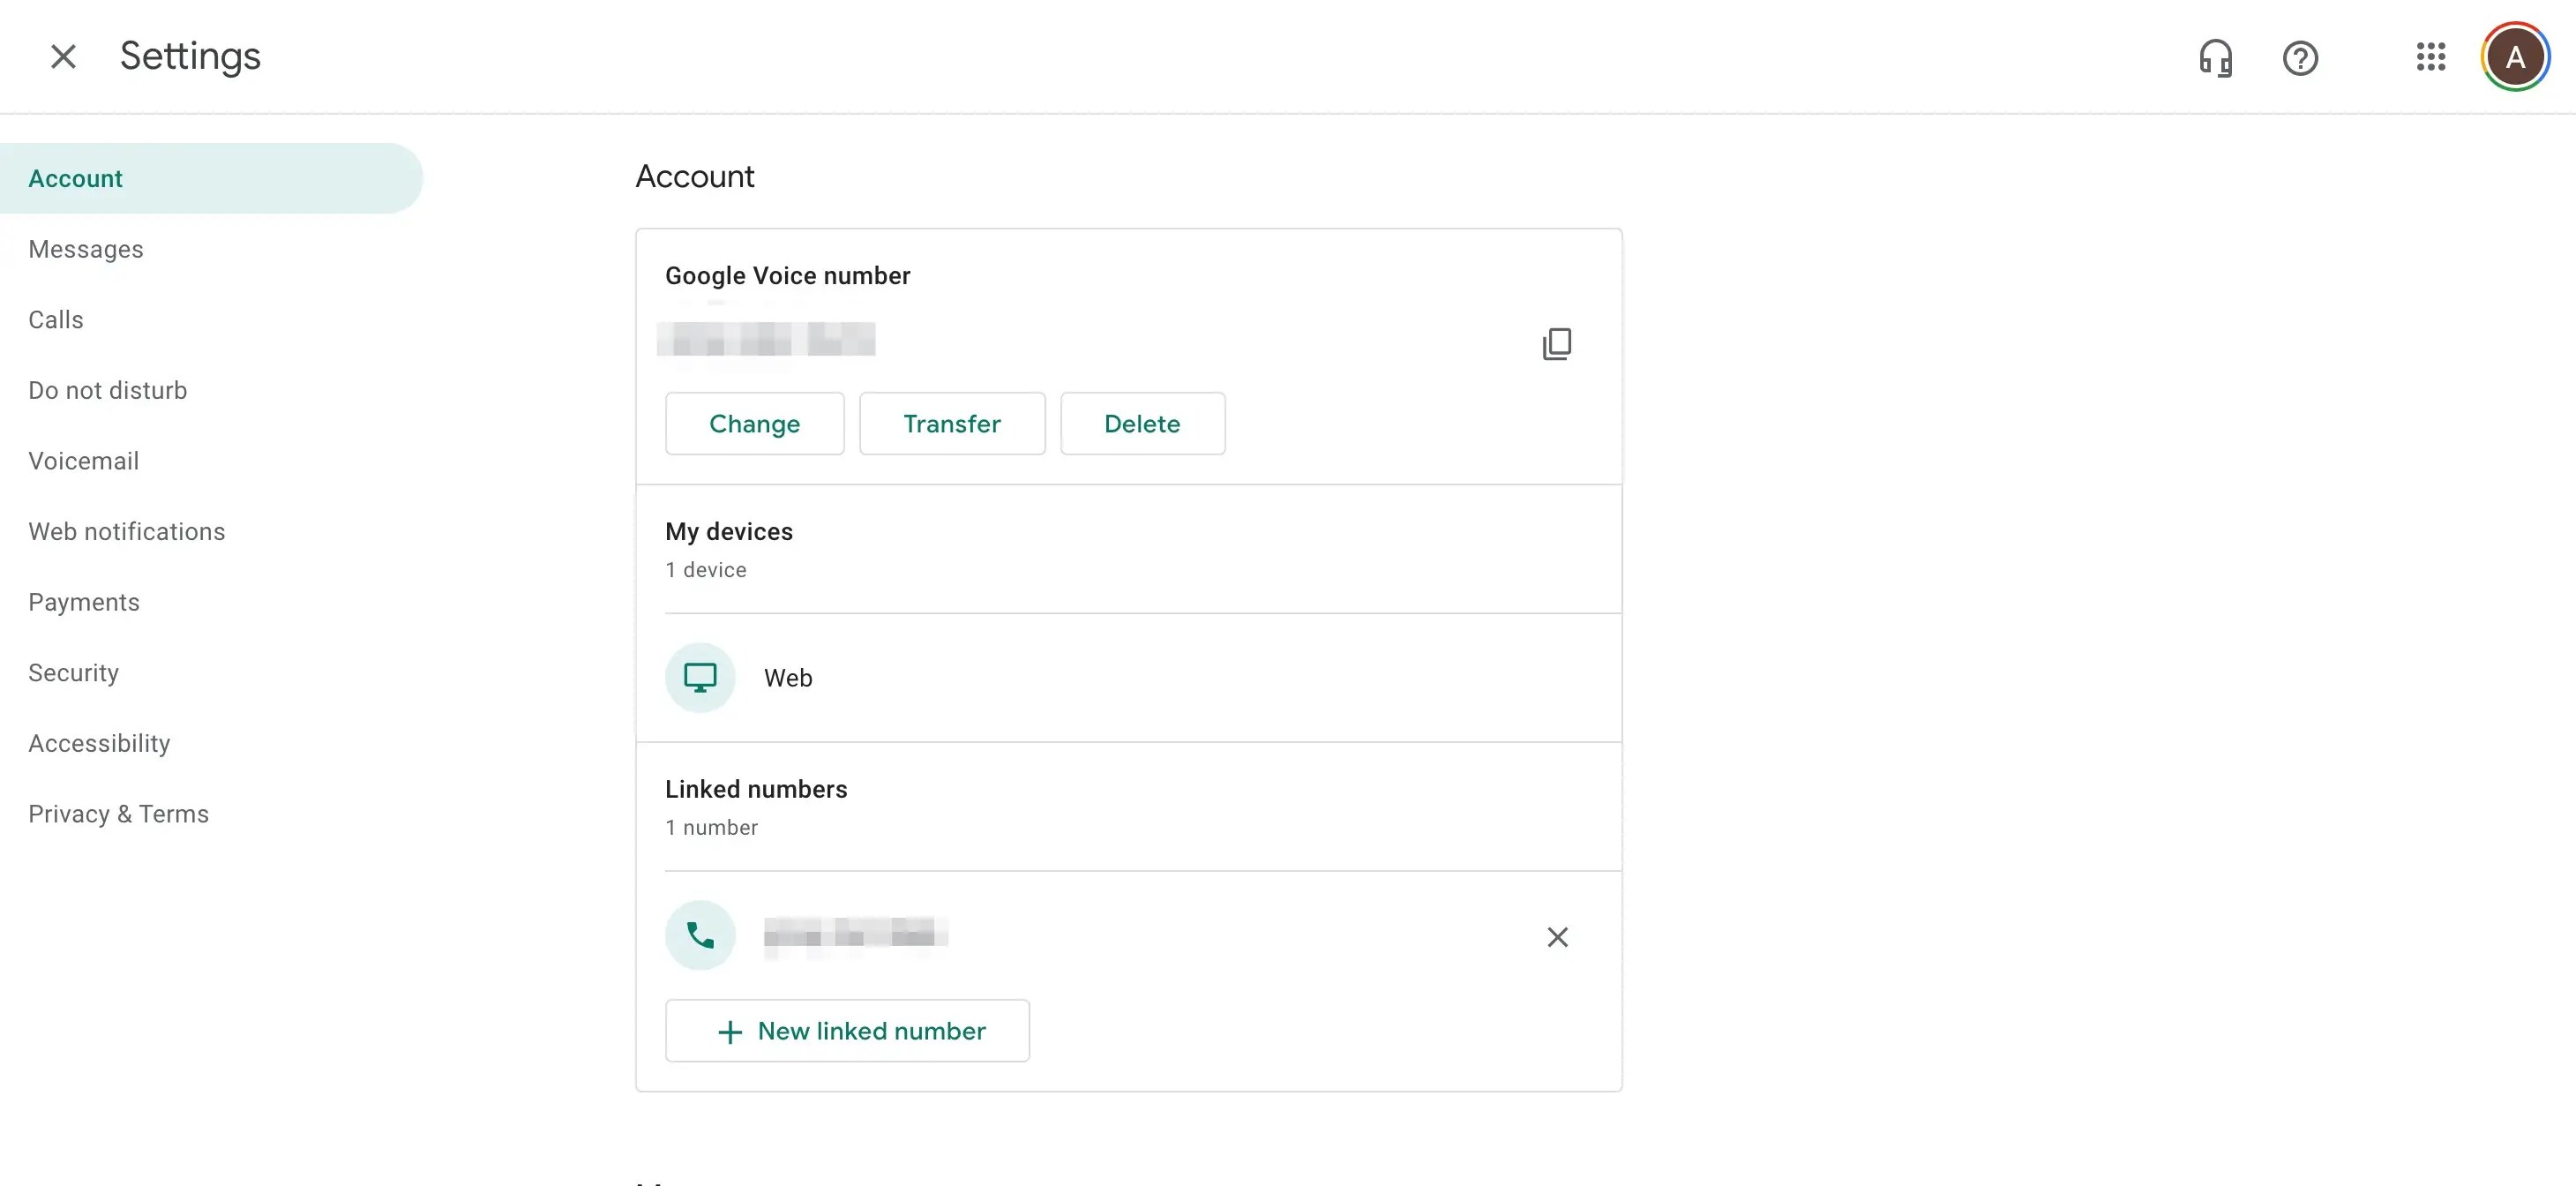
Task: Click the headset audio settings icon
Action: (2215, 58)
